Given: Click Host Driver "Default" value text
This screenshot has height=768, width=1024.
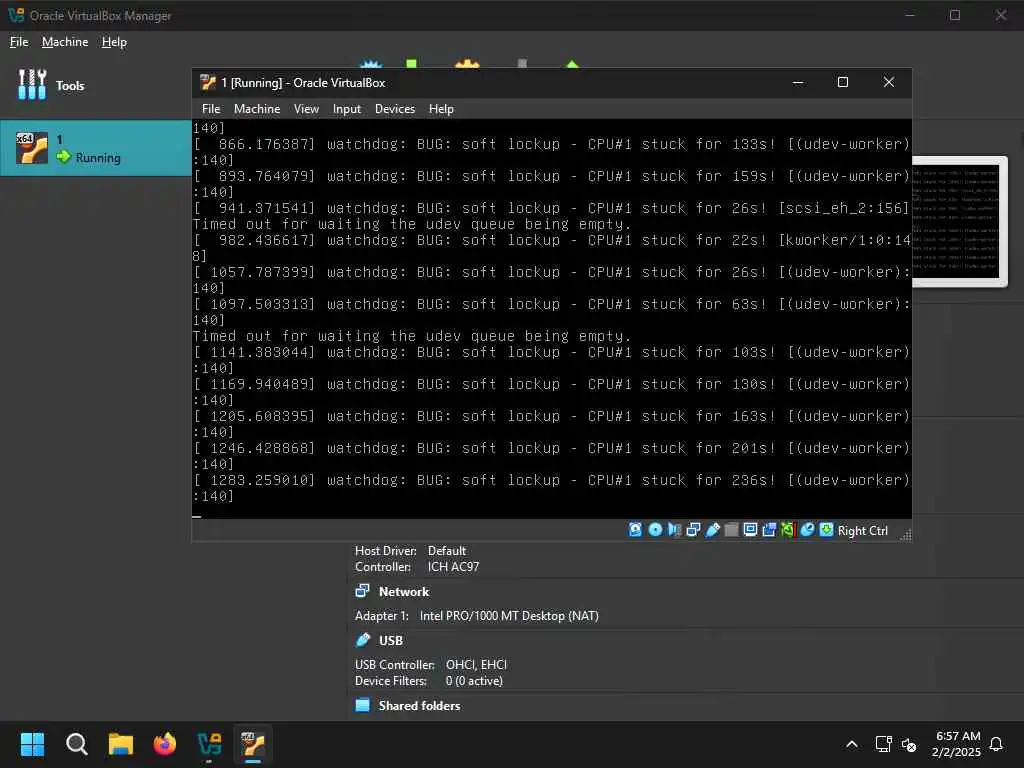Looking at the screenshot, I should point(447,551).
